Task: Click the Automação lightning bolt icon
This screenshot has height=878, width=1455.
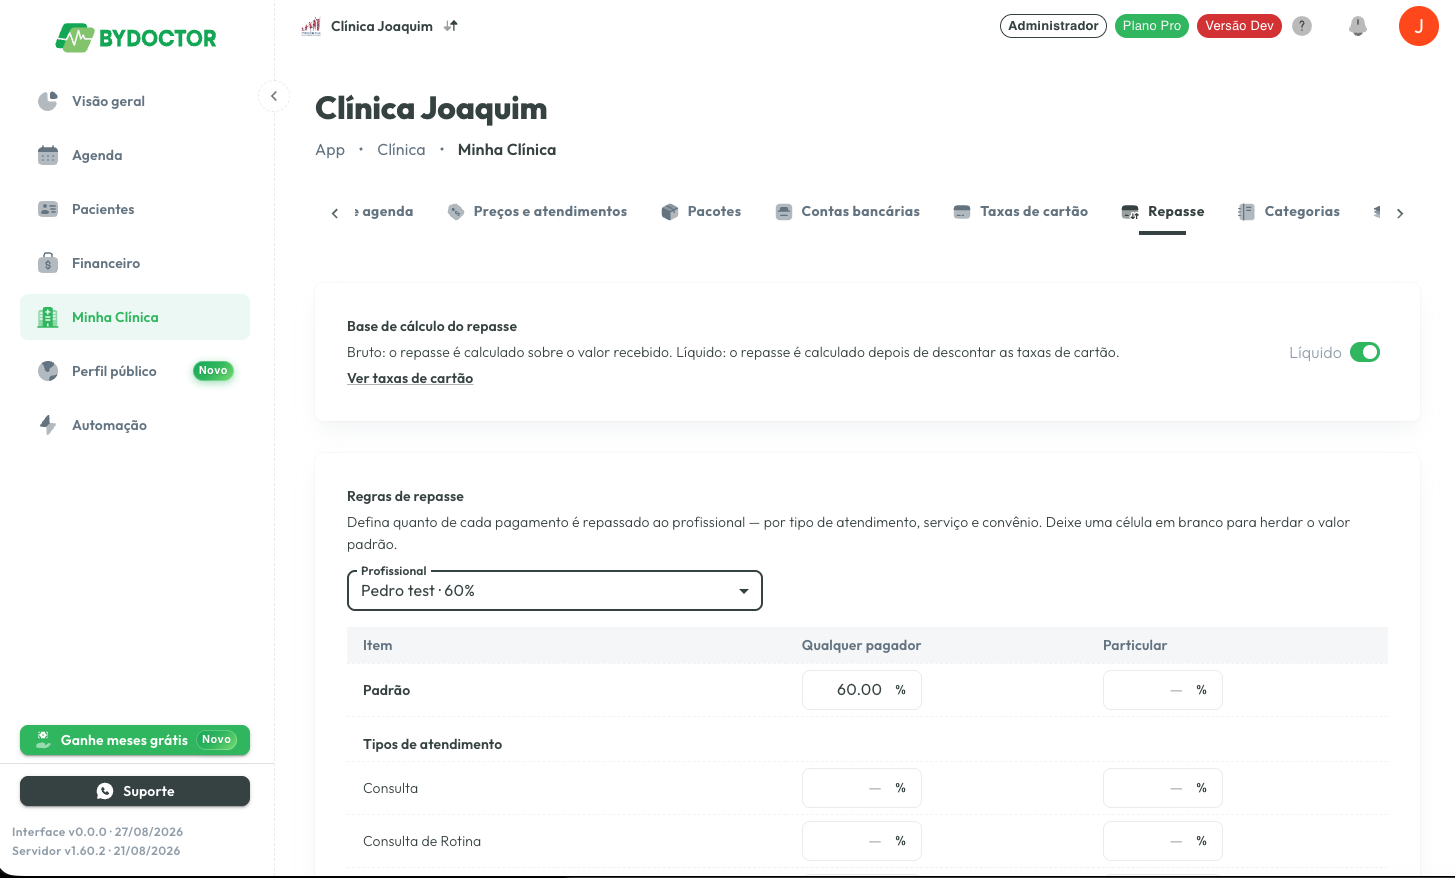Action: pos(48,425)
